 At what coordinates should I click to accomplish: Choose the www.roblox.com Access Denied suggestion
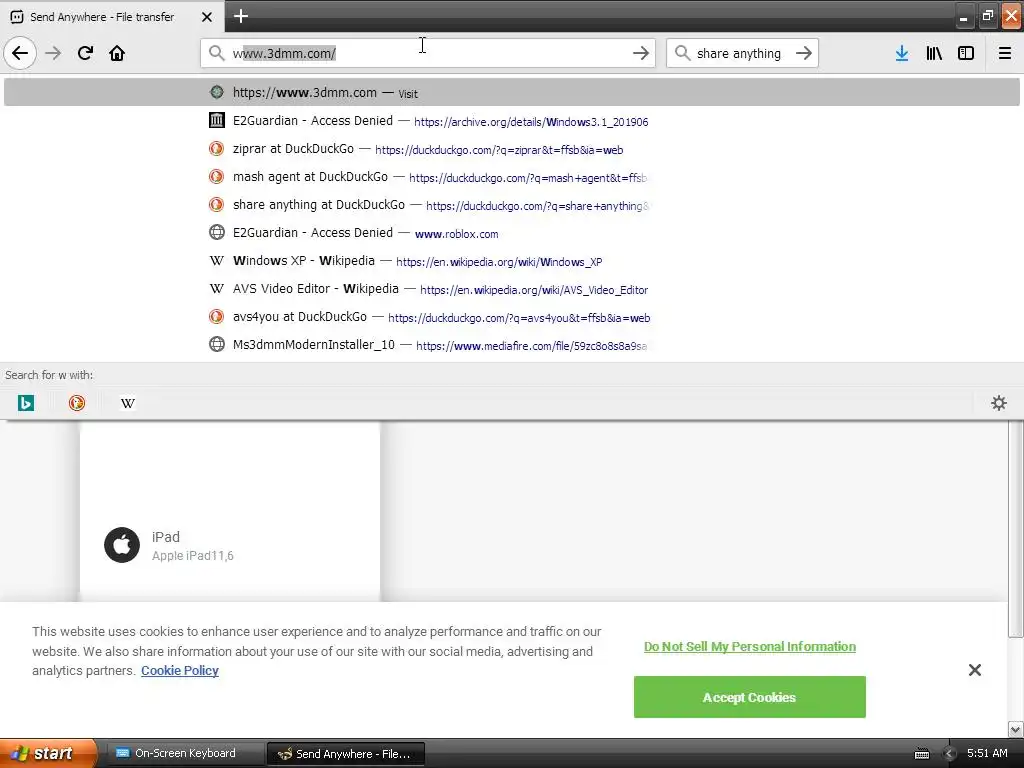(511, 233)
